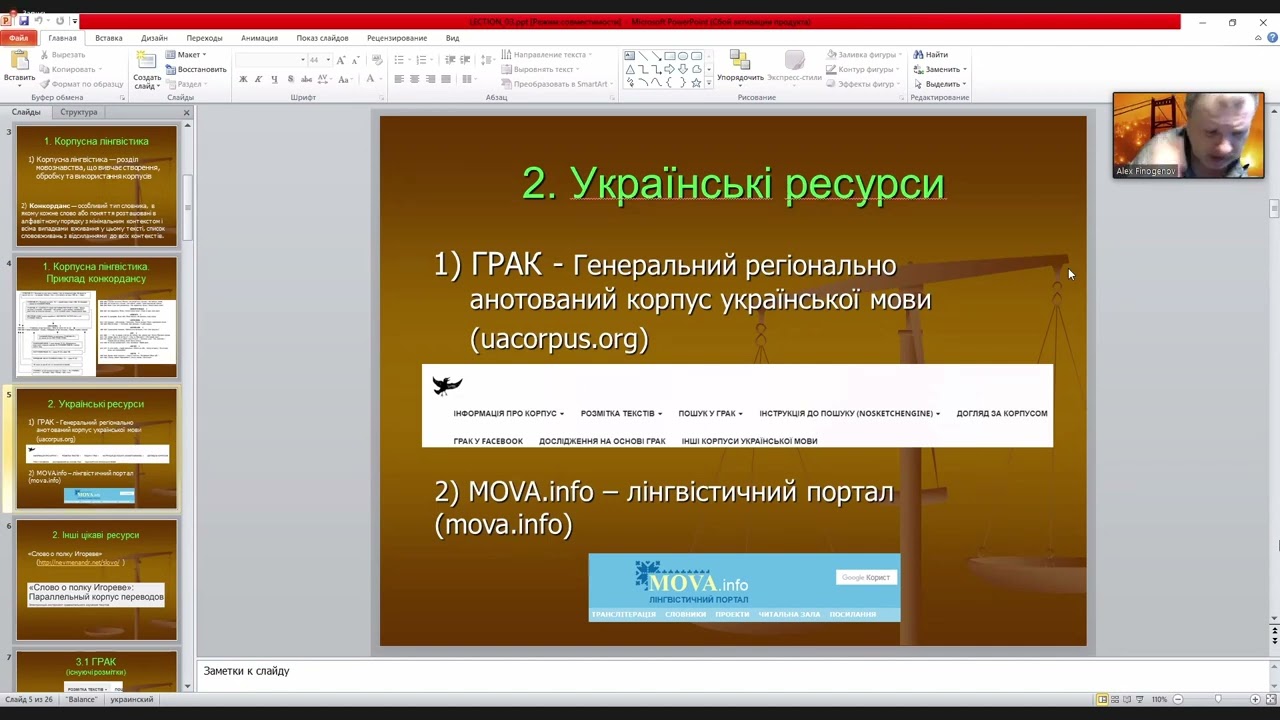Decrease the list indent level
Viewport: 1280px width, 720px height.
coord(450,60)
